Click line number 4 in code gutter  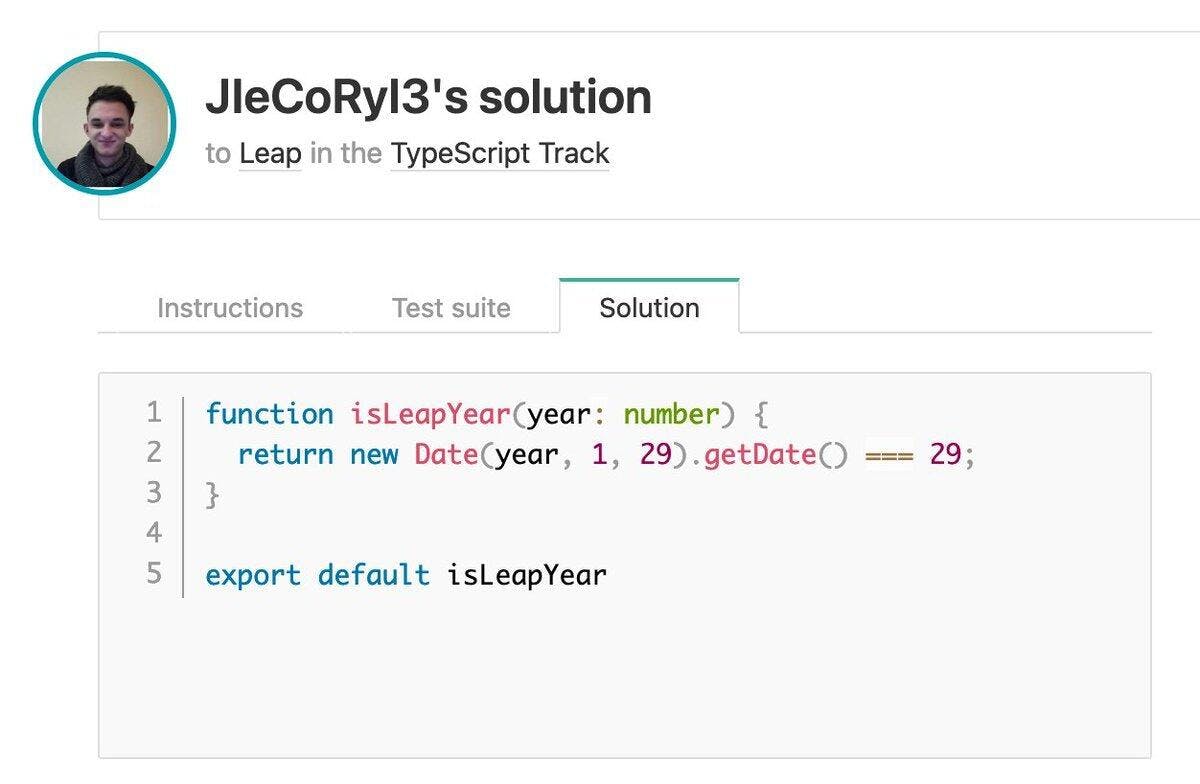(153, 533)
